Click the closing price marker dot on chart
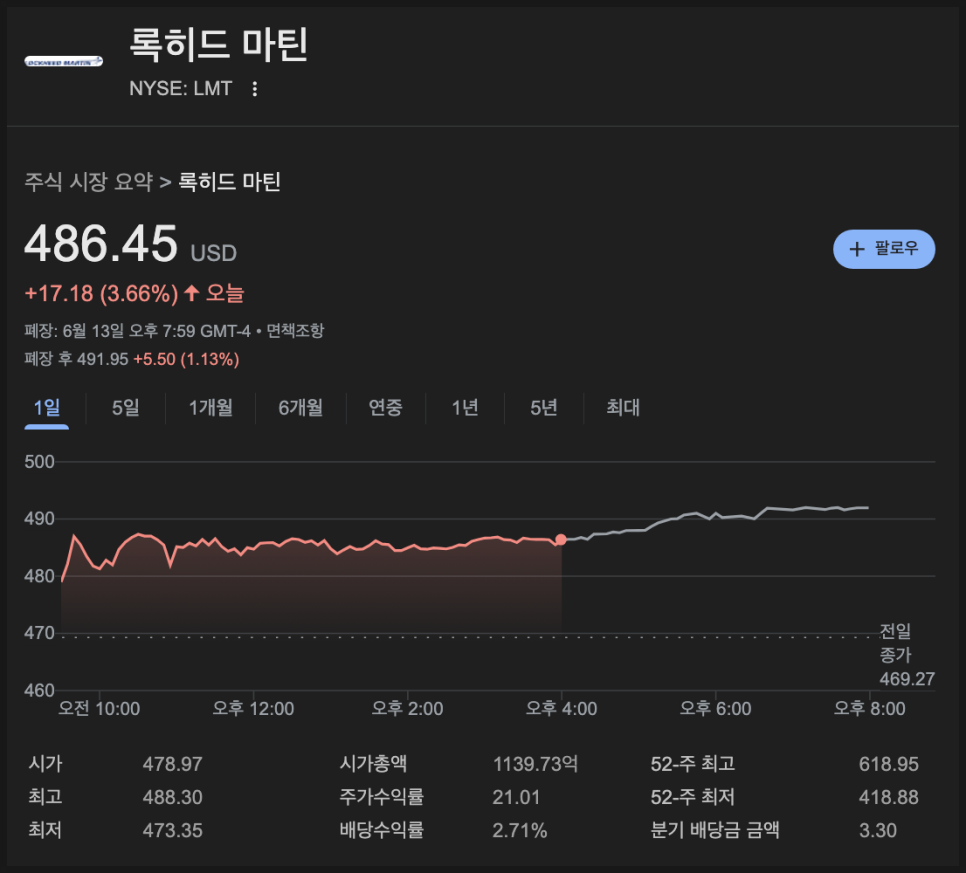Image resolution: width=966 pixels, height=873 pixels. click(561, 540)
